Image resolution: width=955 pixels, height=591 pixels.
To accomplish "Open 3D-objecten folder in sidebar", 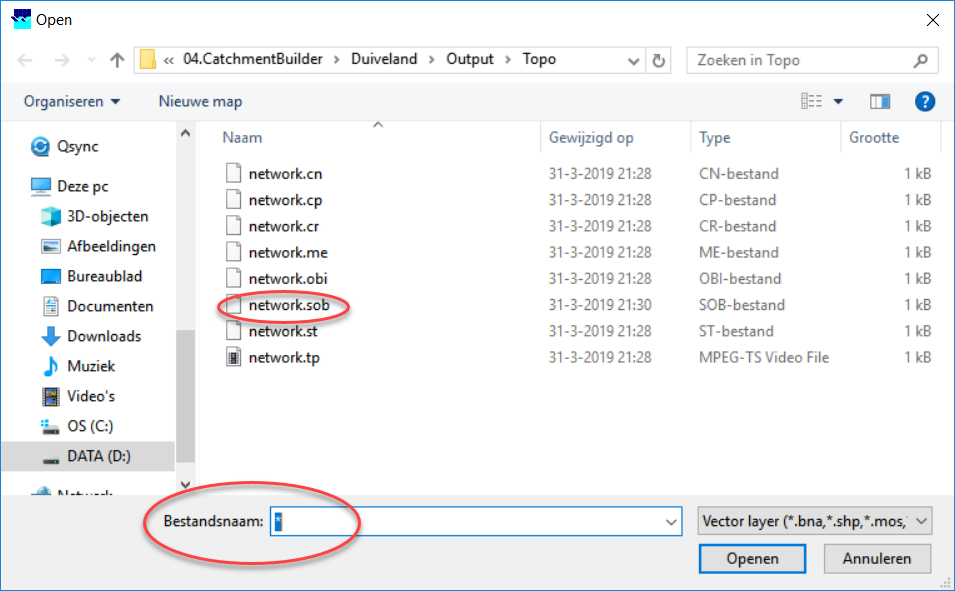I will (x=107, y=216).
